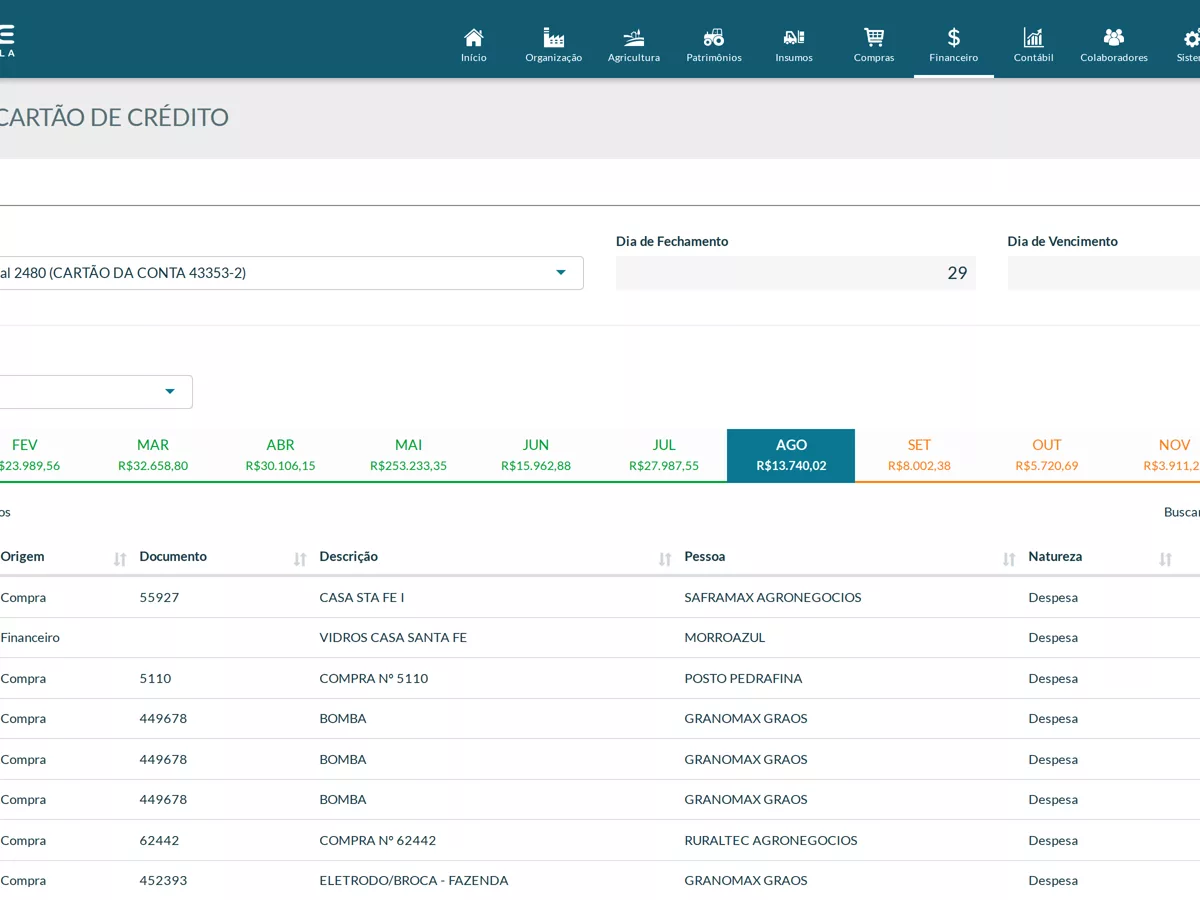The height and width of the screenshot is (900, 1200).
Task: Go to Início home icon
Action: point(474,38)
